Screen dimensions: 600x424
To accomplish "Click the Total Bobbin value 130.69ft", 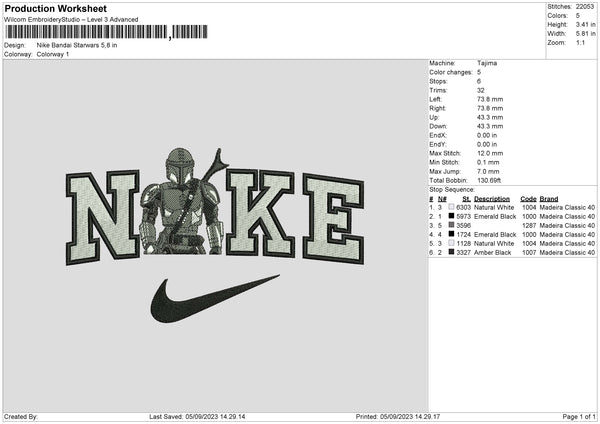I will point(489,181).
